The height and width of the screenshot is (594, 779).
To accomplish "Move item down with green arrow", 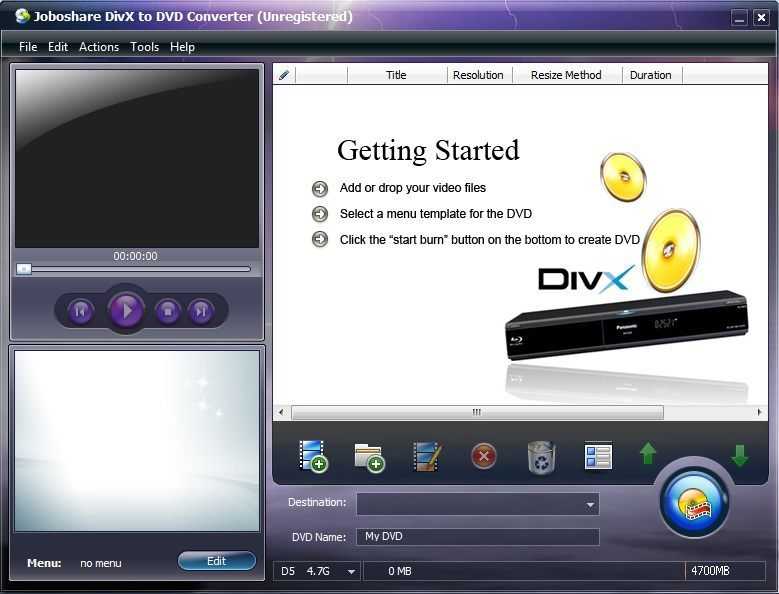I will tap(740, 455).
